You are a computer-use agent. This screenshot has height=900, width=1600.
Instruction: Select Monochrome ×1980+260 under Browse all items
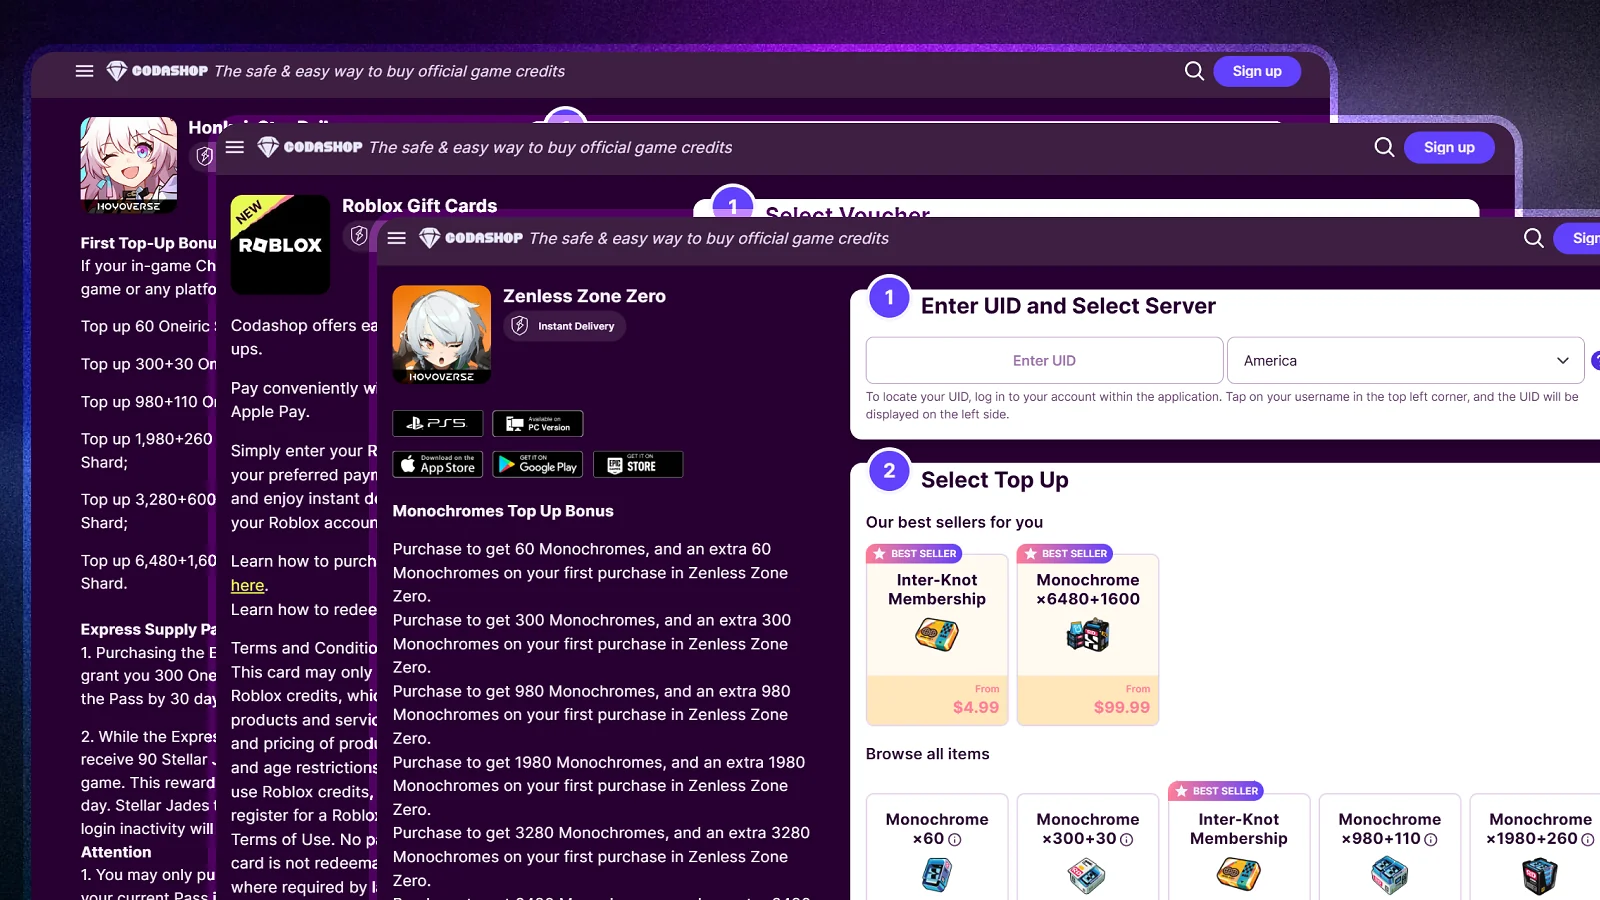point(1535,847)
